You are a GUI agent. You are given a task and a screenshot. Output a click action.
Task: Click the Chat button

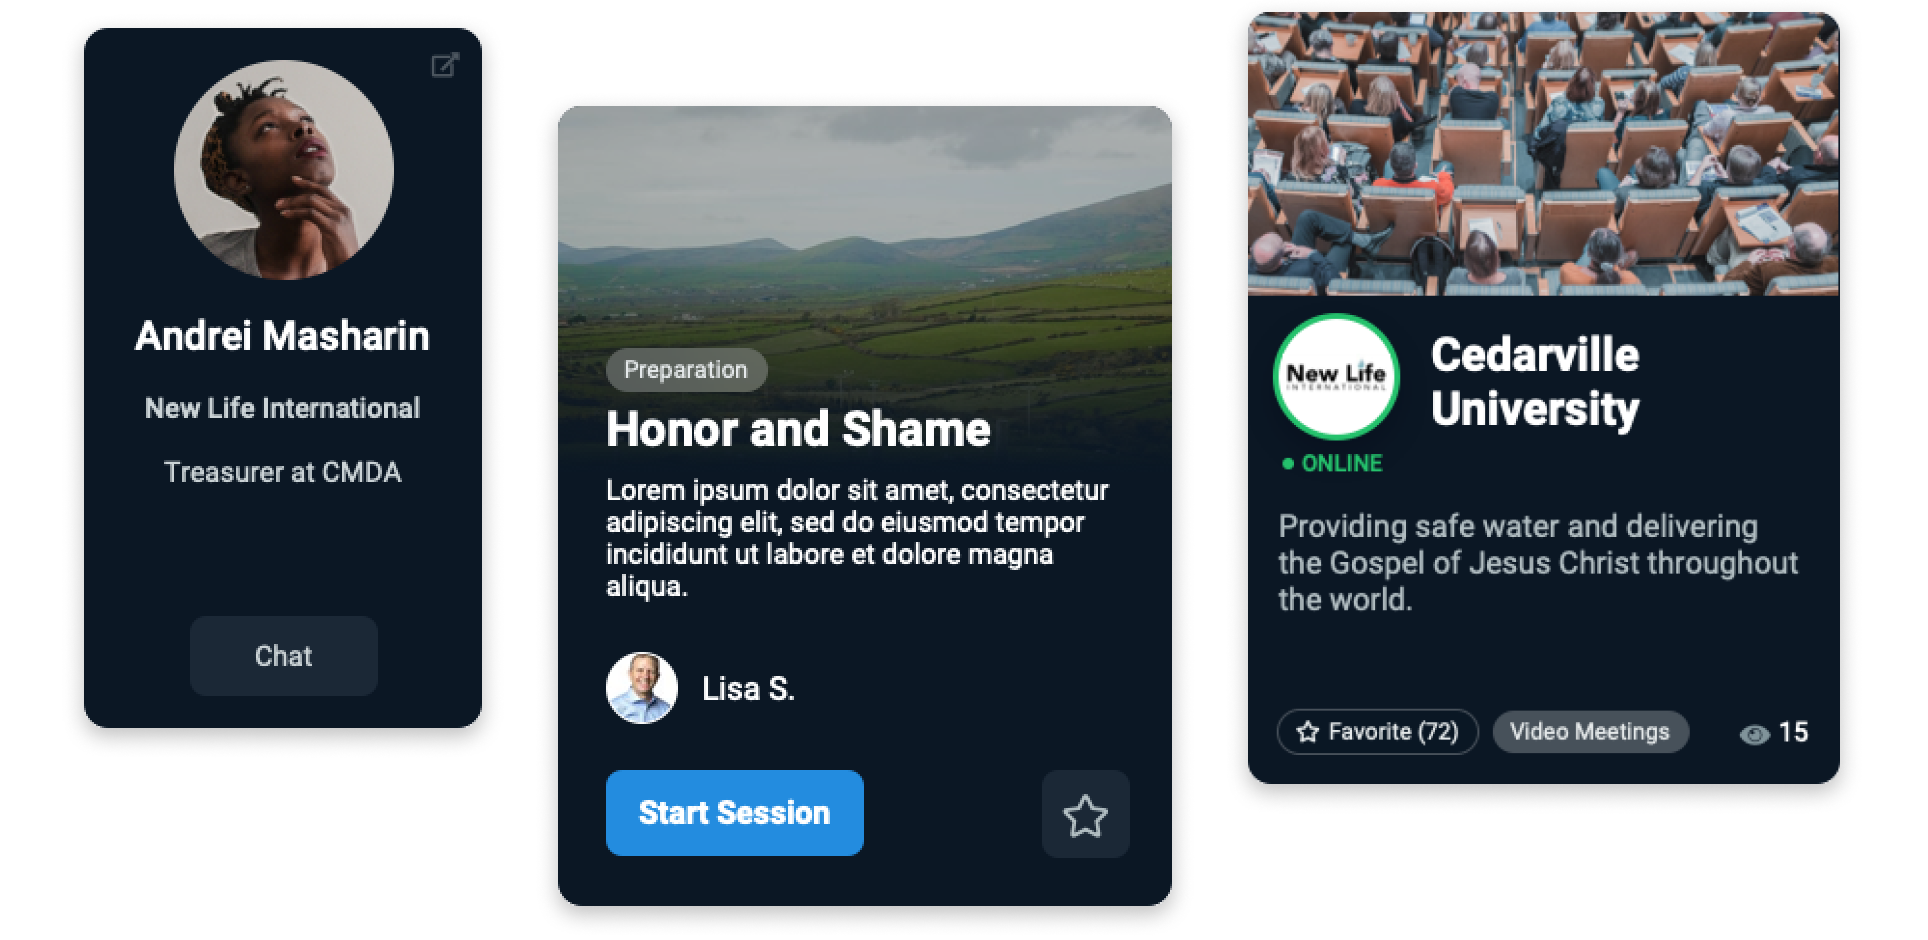[x=284, y=656]
